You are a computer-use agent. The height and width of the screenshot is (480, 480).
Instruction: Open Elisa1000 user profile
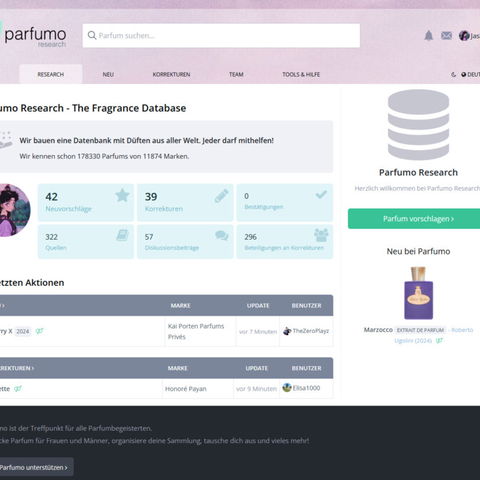[306, 388]
